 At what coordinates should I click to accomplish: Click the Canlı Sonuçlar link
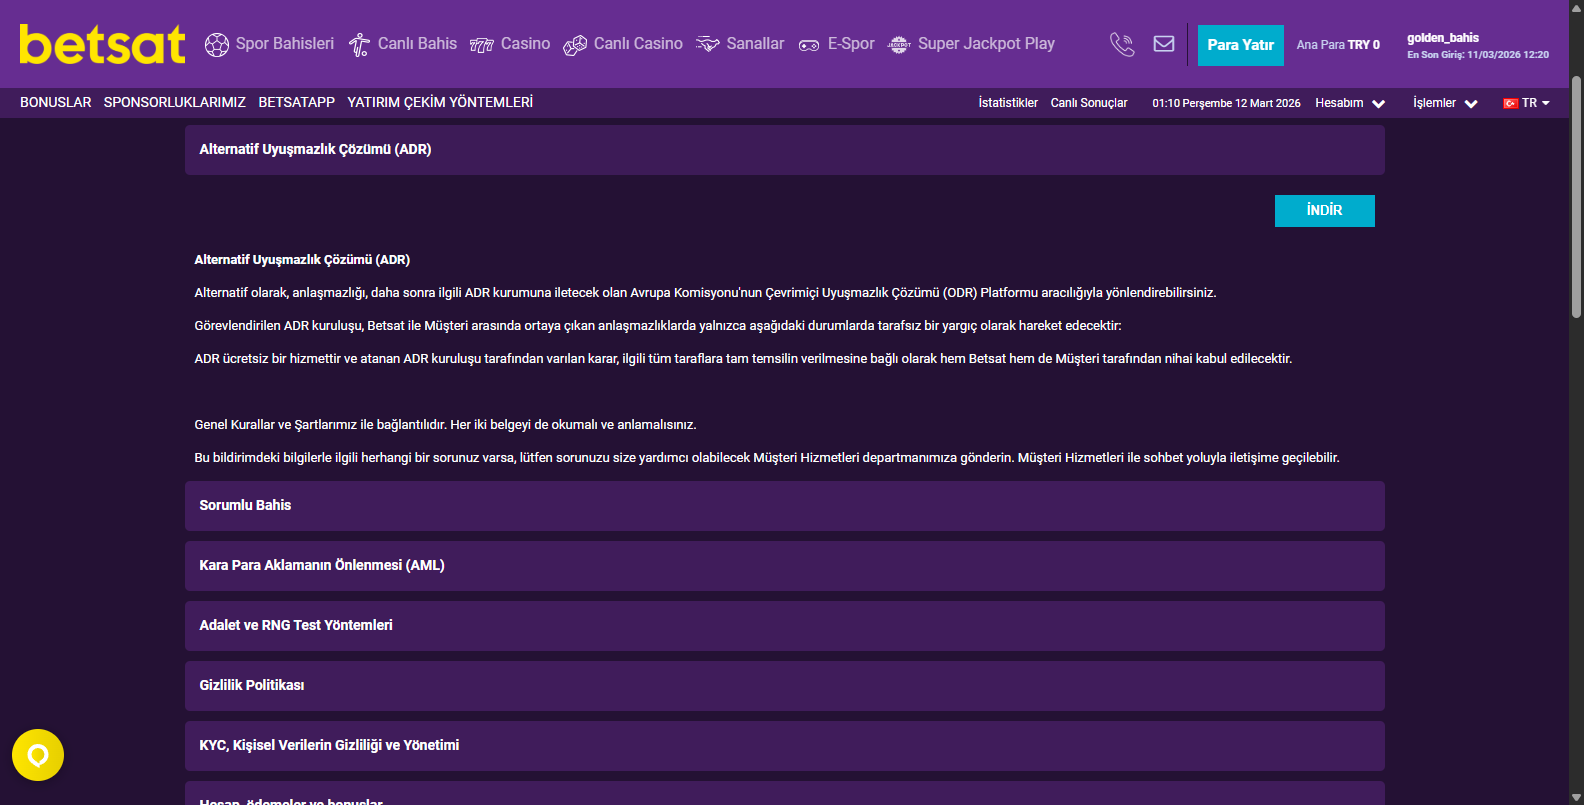[1088, 103]
